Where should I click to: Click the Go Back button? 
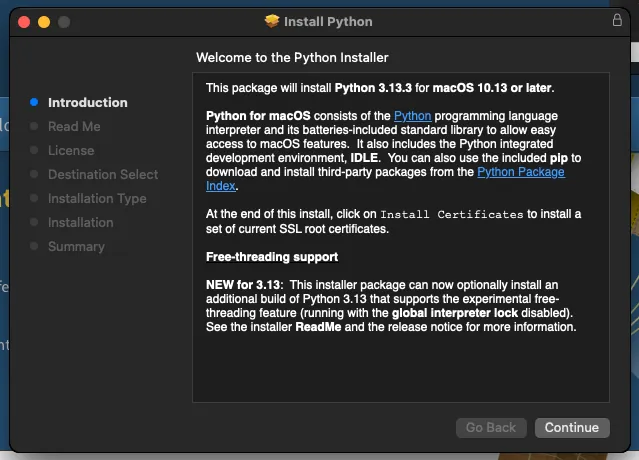[x=491, y=427]
